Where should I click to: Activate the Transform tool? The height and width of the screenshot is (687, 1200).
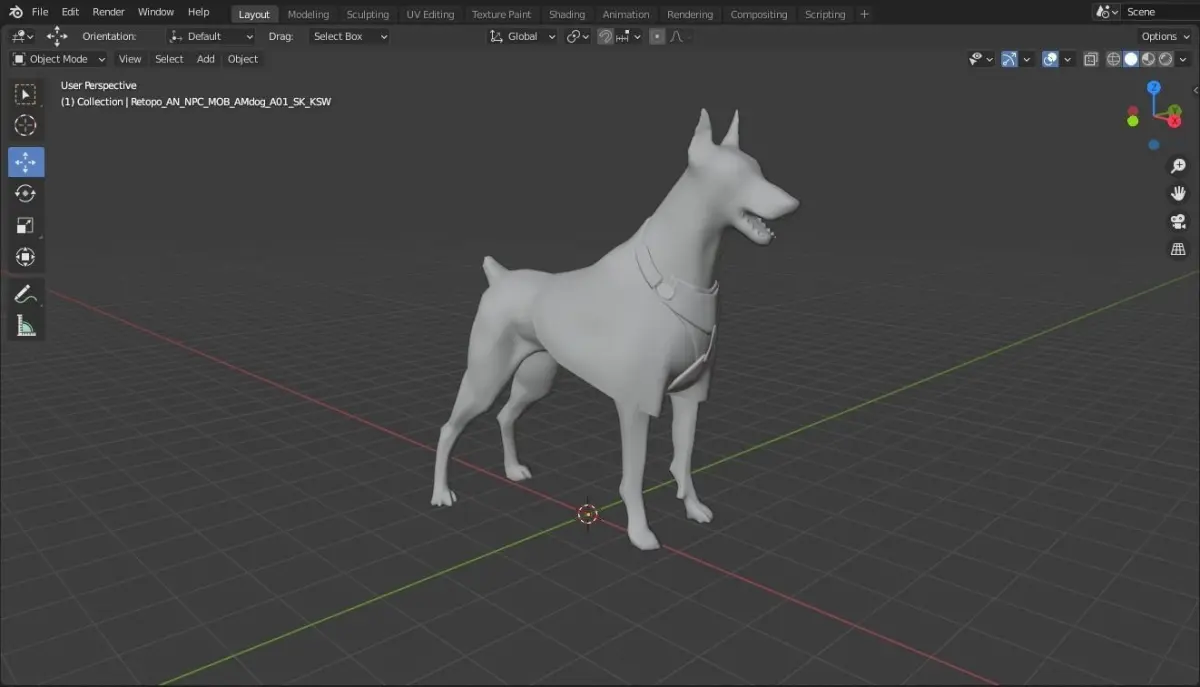26,257
